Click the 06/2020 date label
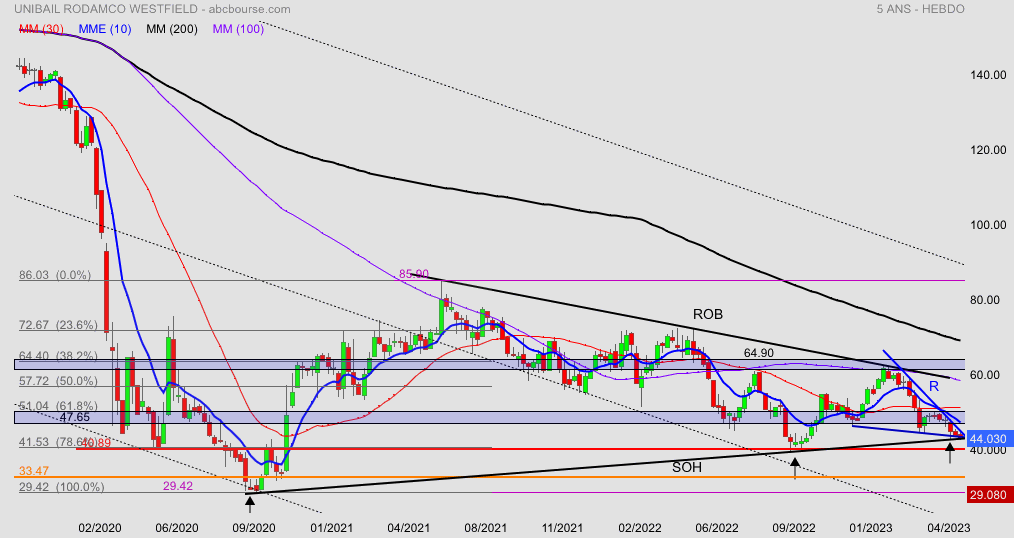1014x538 pixels. tap(177, 528)
